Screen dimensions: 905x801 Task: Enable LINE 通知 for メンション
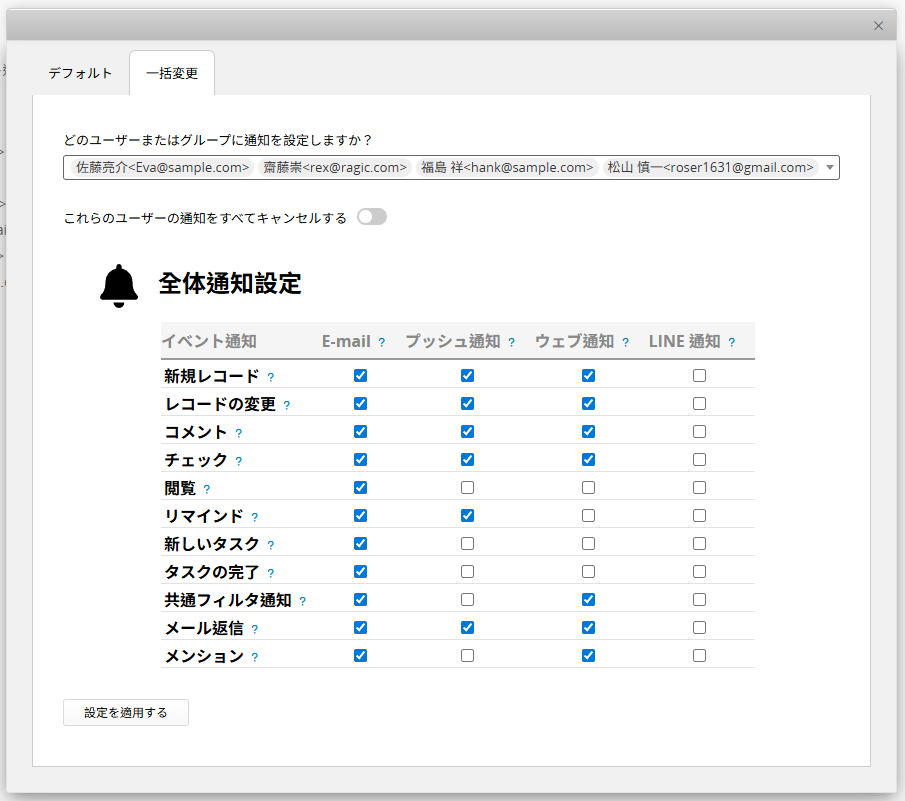coord(700,656)
